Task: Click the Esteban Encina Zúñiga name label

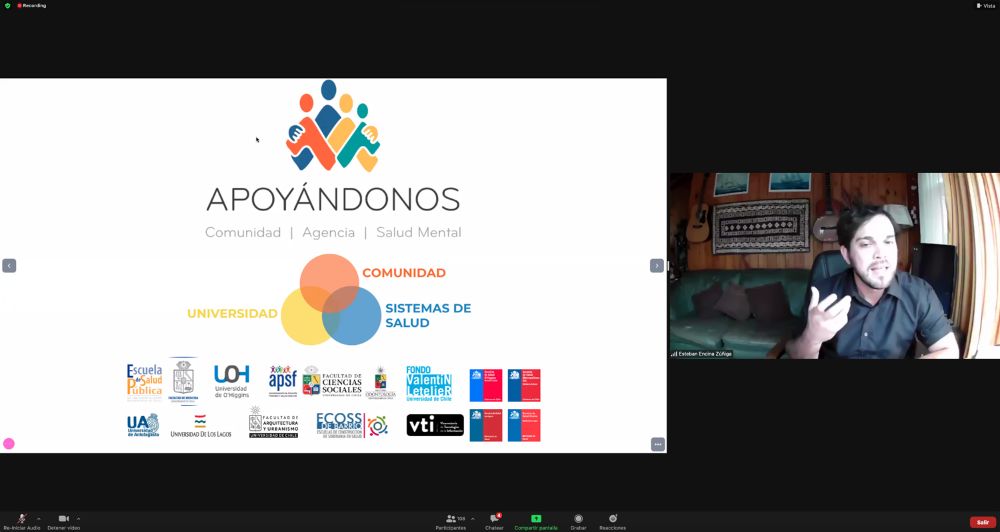Action: (x=702, y=353)
